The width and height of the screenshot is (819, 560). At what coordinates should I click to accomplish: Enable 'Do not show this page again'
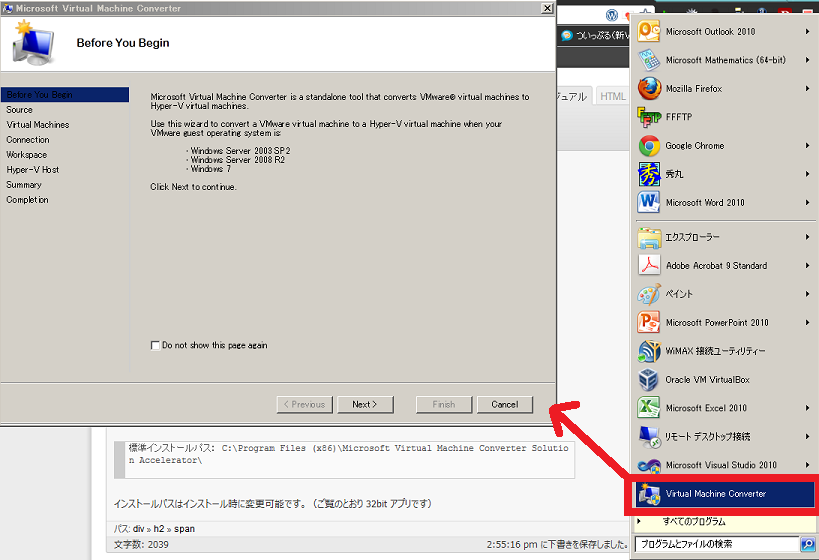[155, 346]
